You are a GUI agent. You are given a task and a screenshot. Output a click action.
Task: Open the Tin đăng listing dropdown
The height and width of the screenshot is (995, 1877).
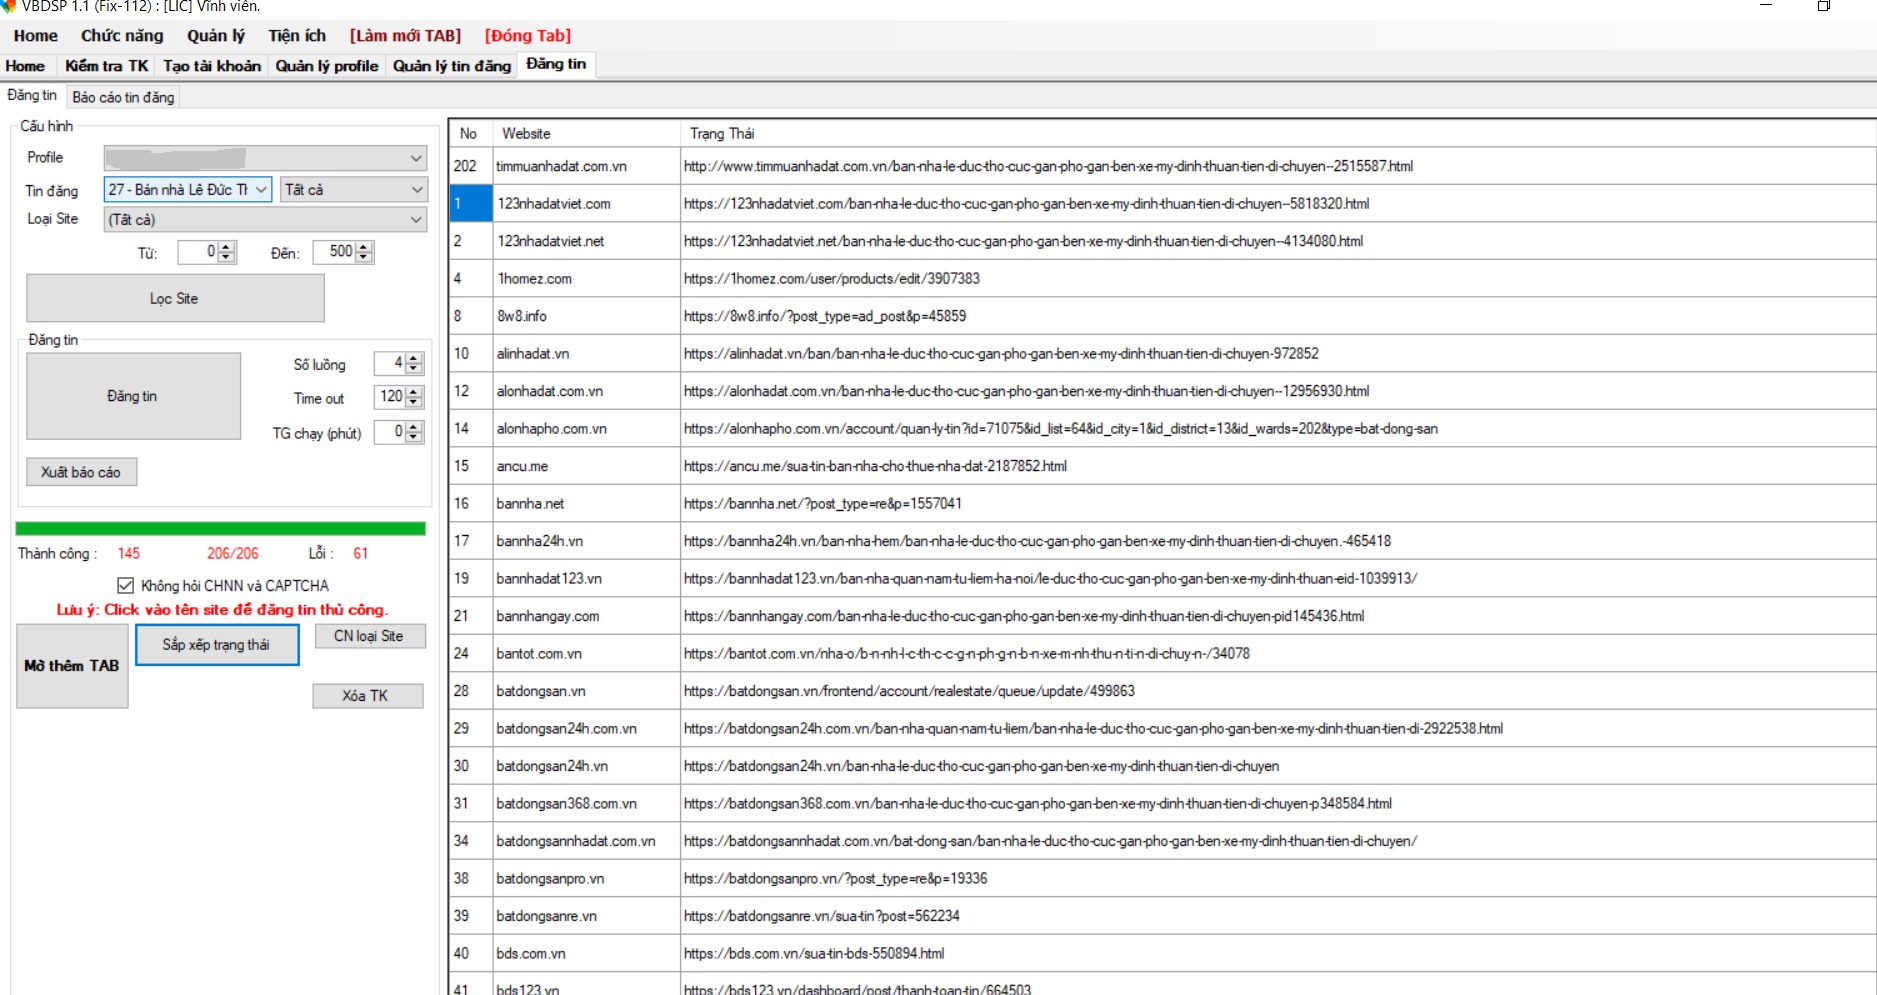click(261, 190)
